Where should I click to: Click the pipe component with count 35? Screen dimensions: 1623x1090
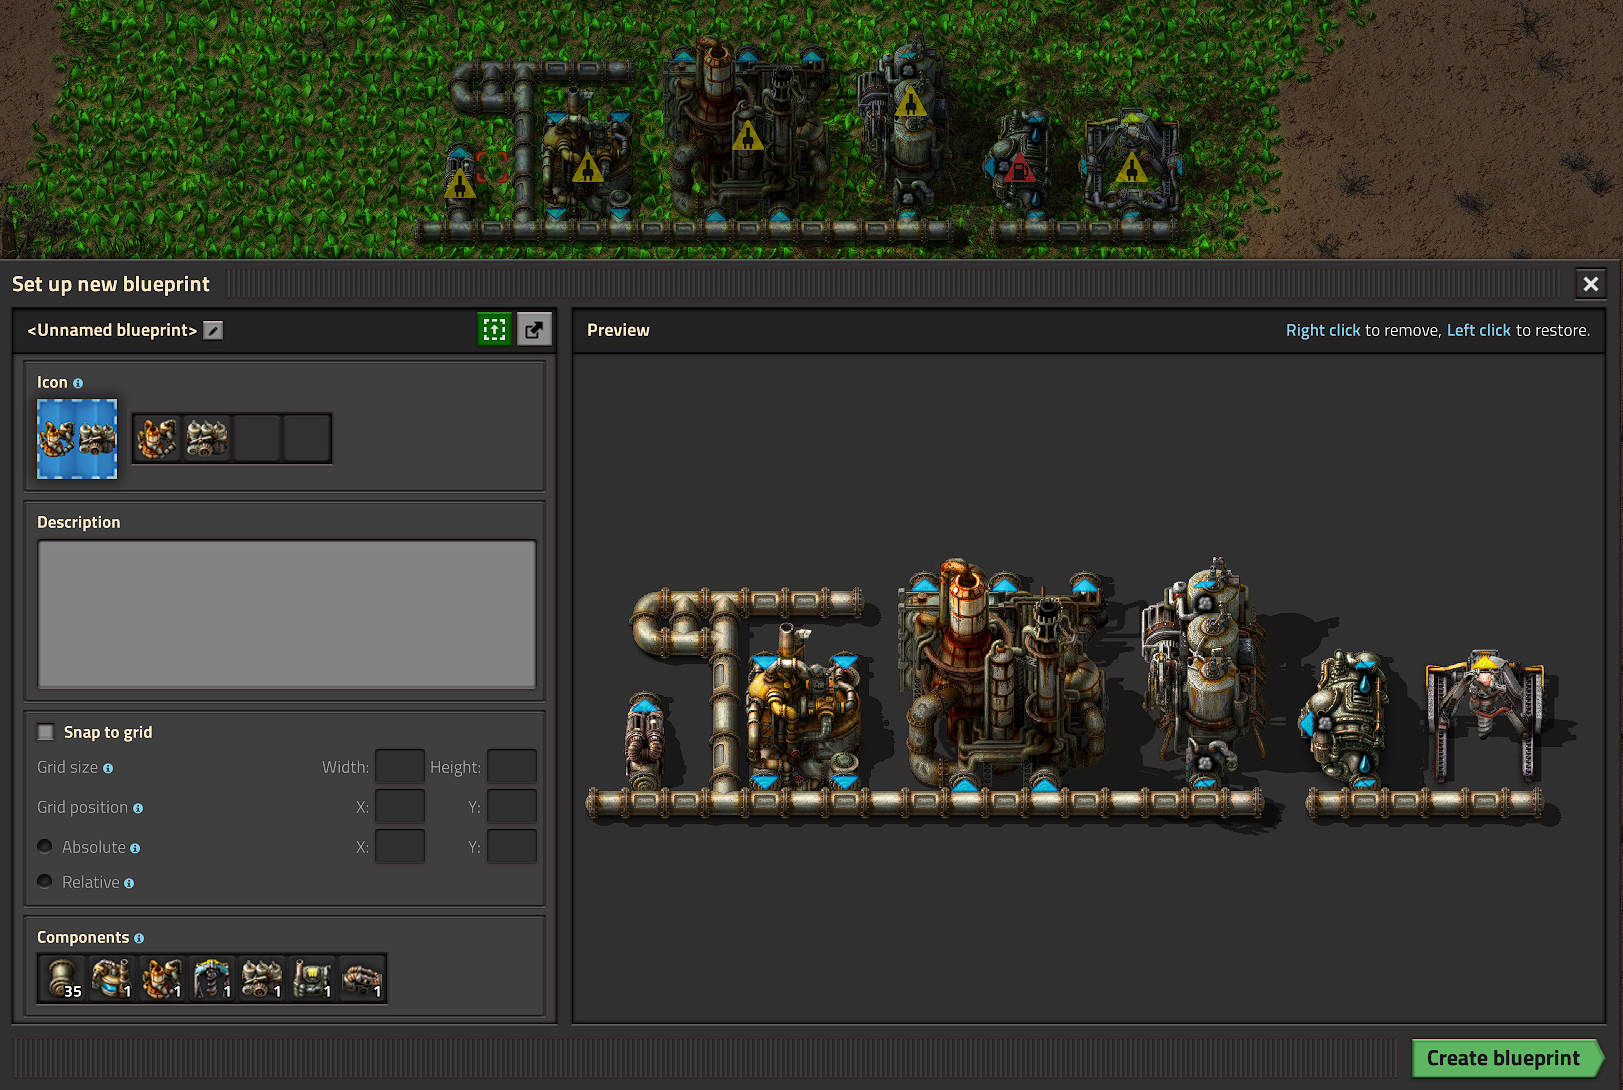pos(62,979)
